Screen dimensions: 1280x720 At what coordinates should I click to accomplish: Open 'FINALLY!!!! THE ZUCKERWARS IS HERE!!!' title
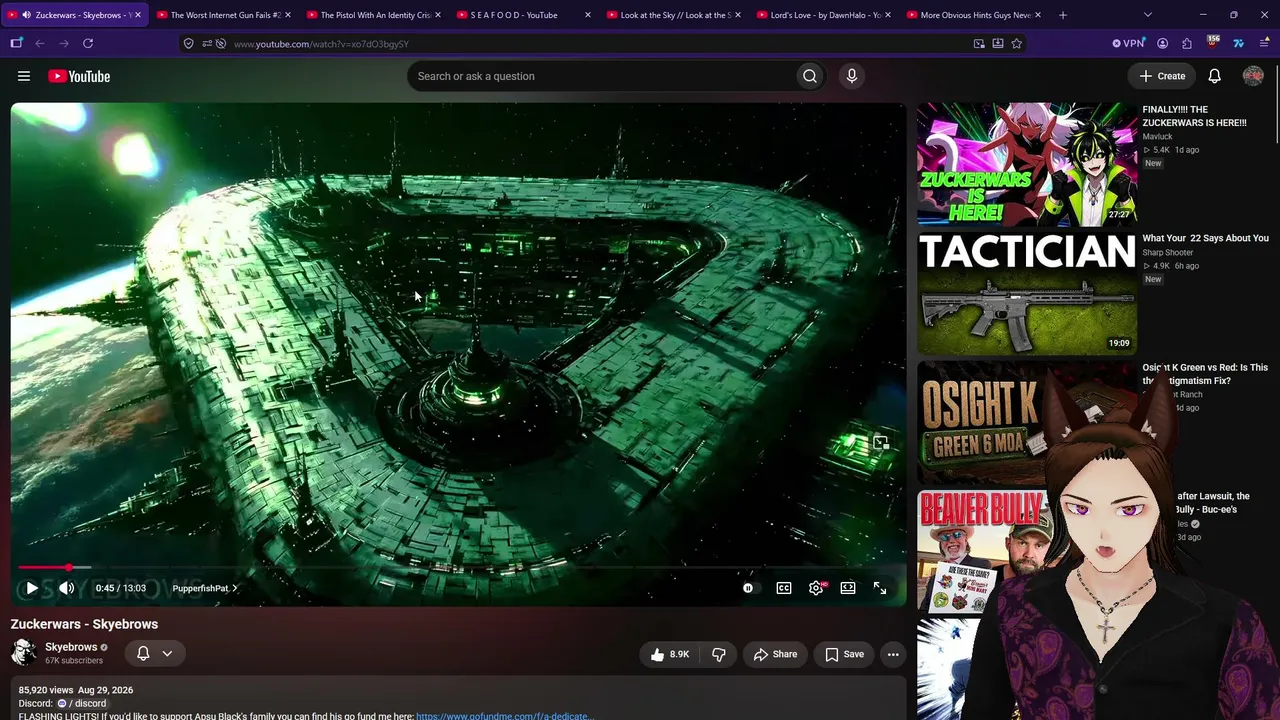point(1195,116)
